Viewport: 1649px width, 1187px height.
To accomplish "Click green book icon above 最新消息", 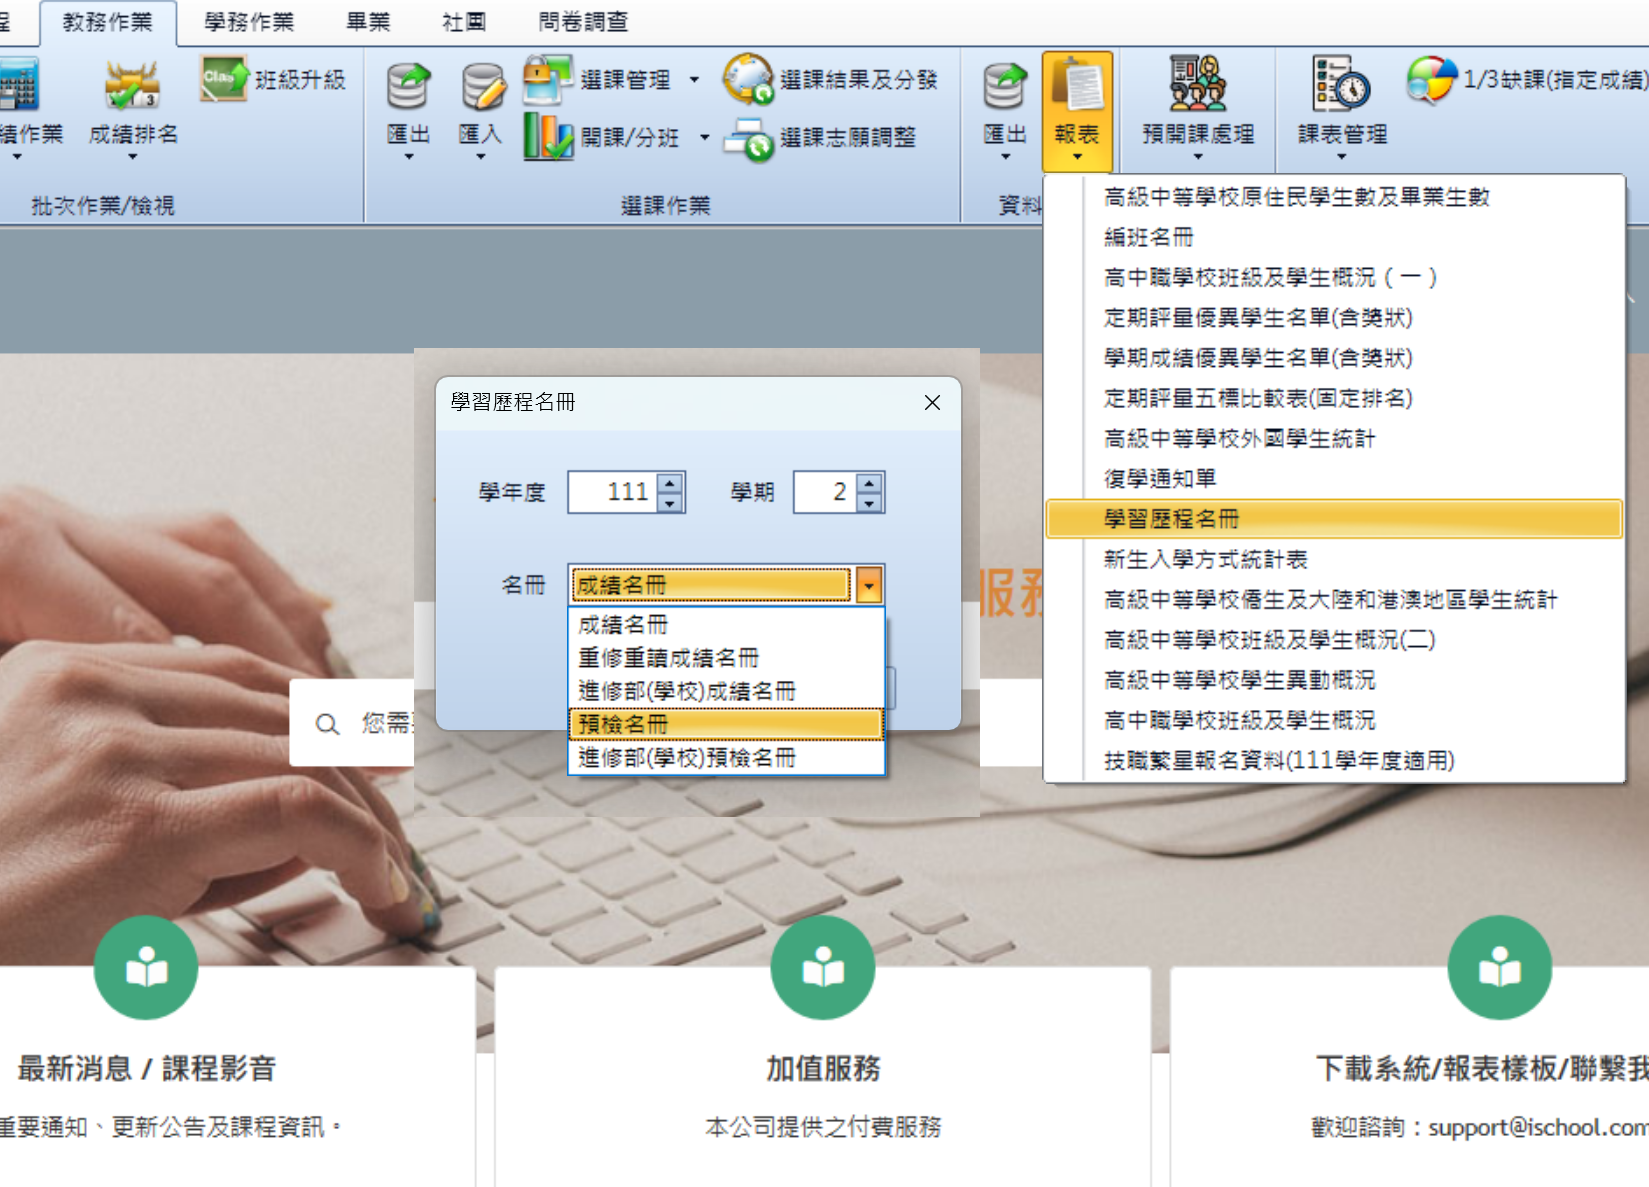I will click(x=146, y=967).
